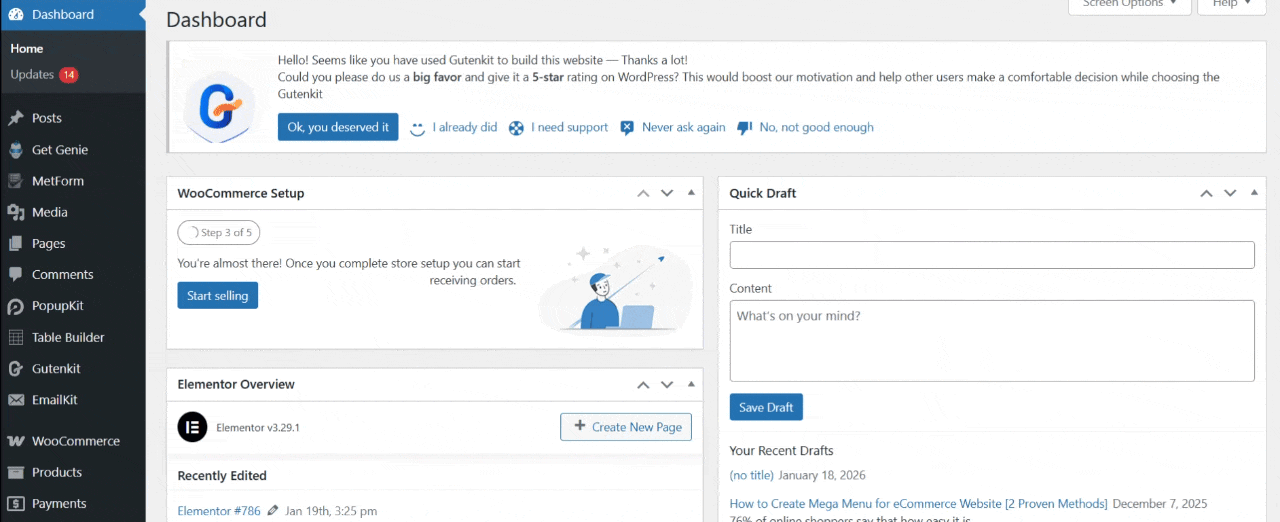Screen dimensions: 1280x522
Task: Open How to Create Mega Menu draft
Action: (x=919, y=504)
